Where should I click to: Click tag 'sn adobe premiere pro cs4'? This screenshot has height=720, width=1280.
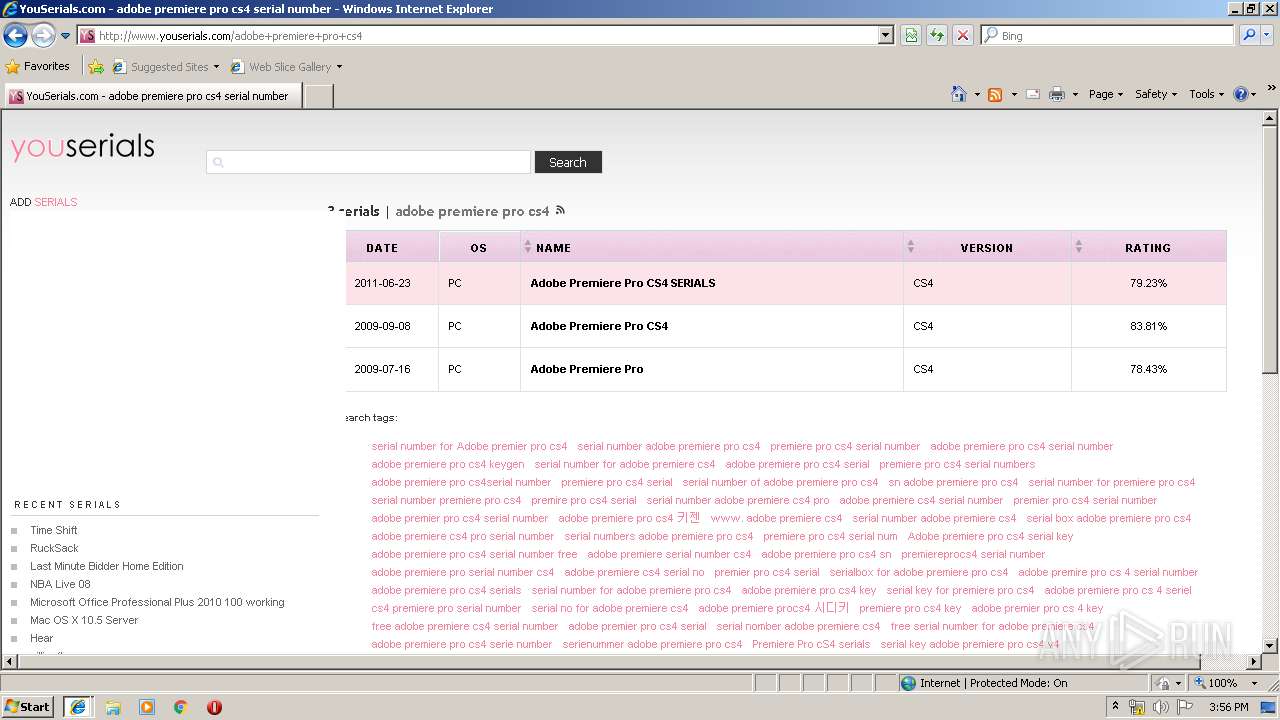coord(953,482)
